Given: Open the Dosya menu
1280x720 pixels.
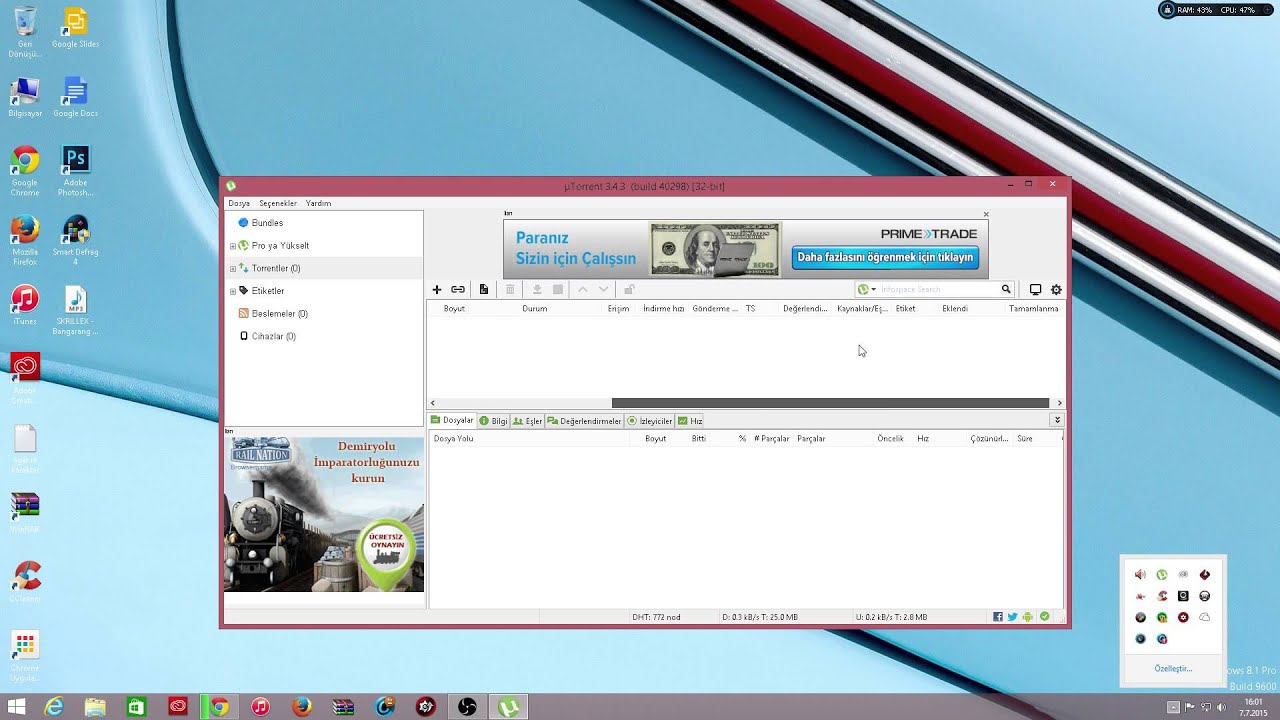Looking at the screenshot, I should [x=239, y=203].
